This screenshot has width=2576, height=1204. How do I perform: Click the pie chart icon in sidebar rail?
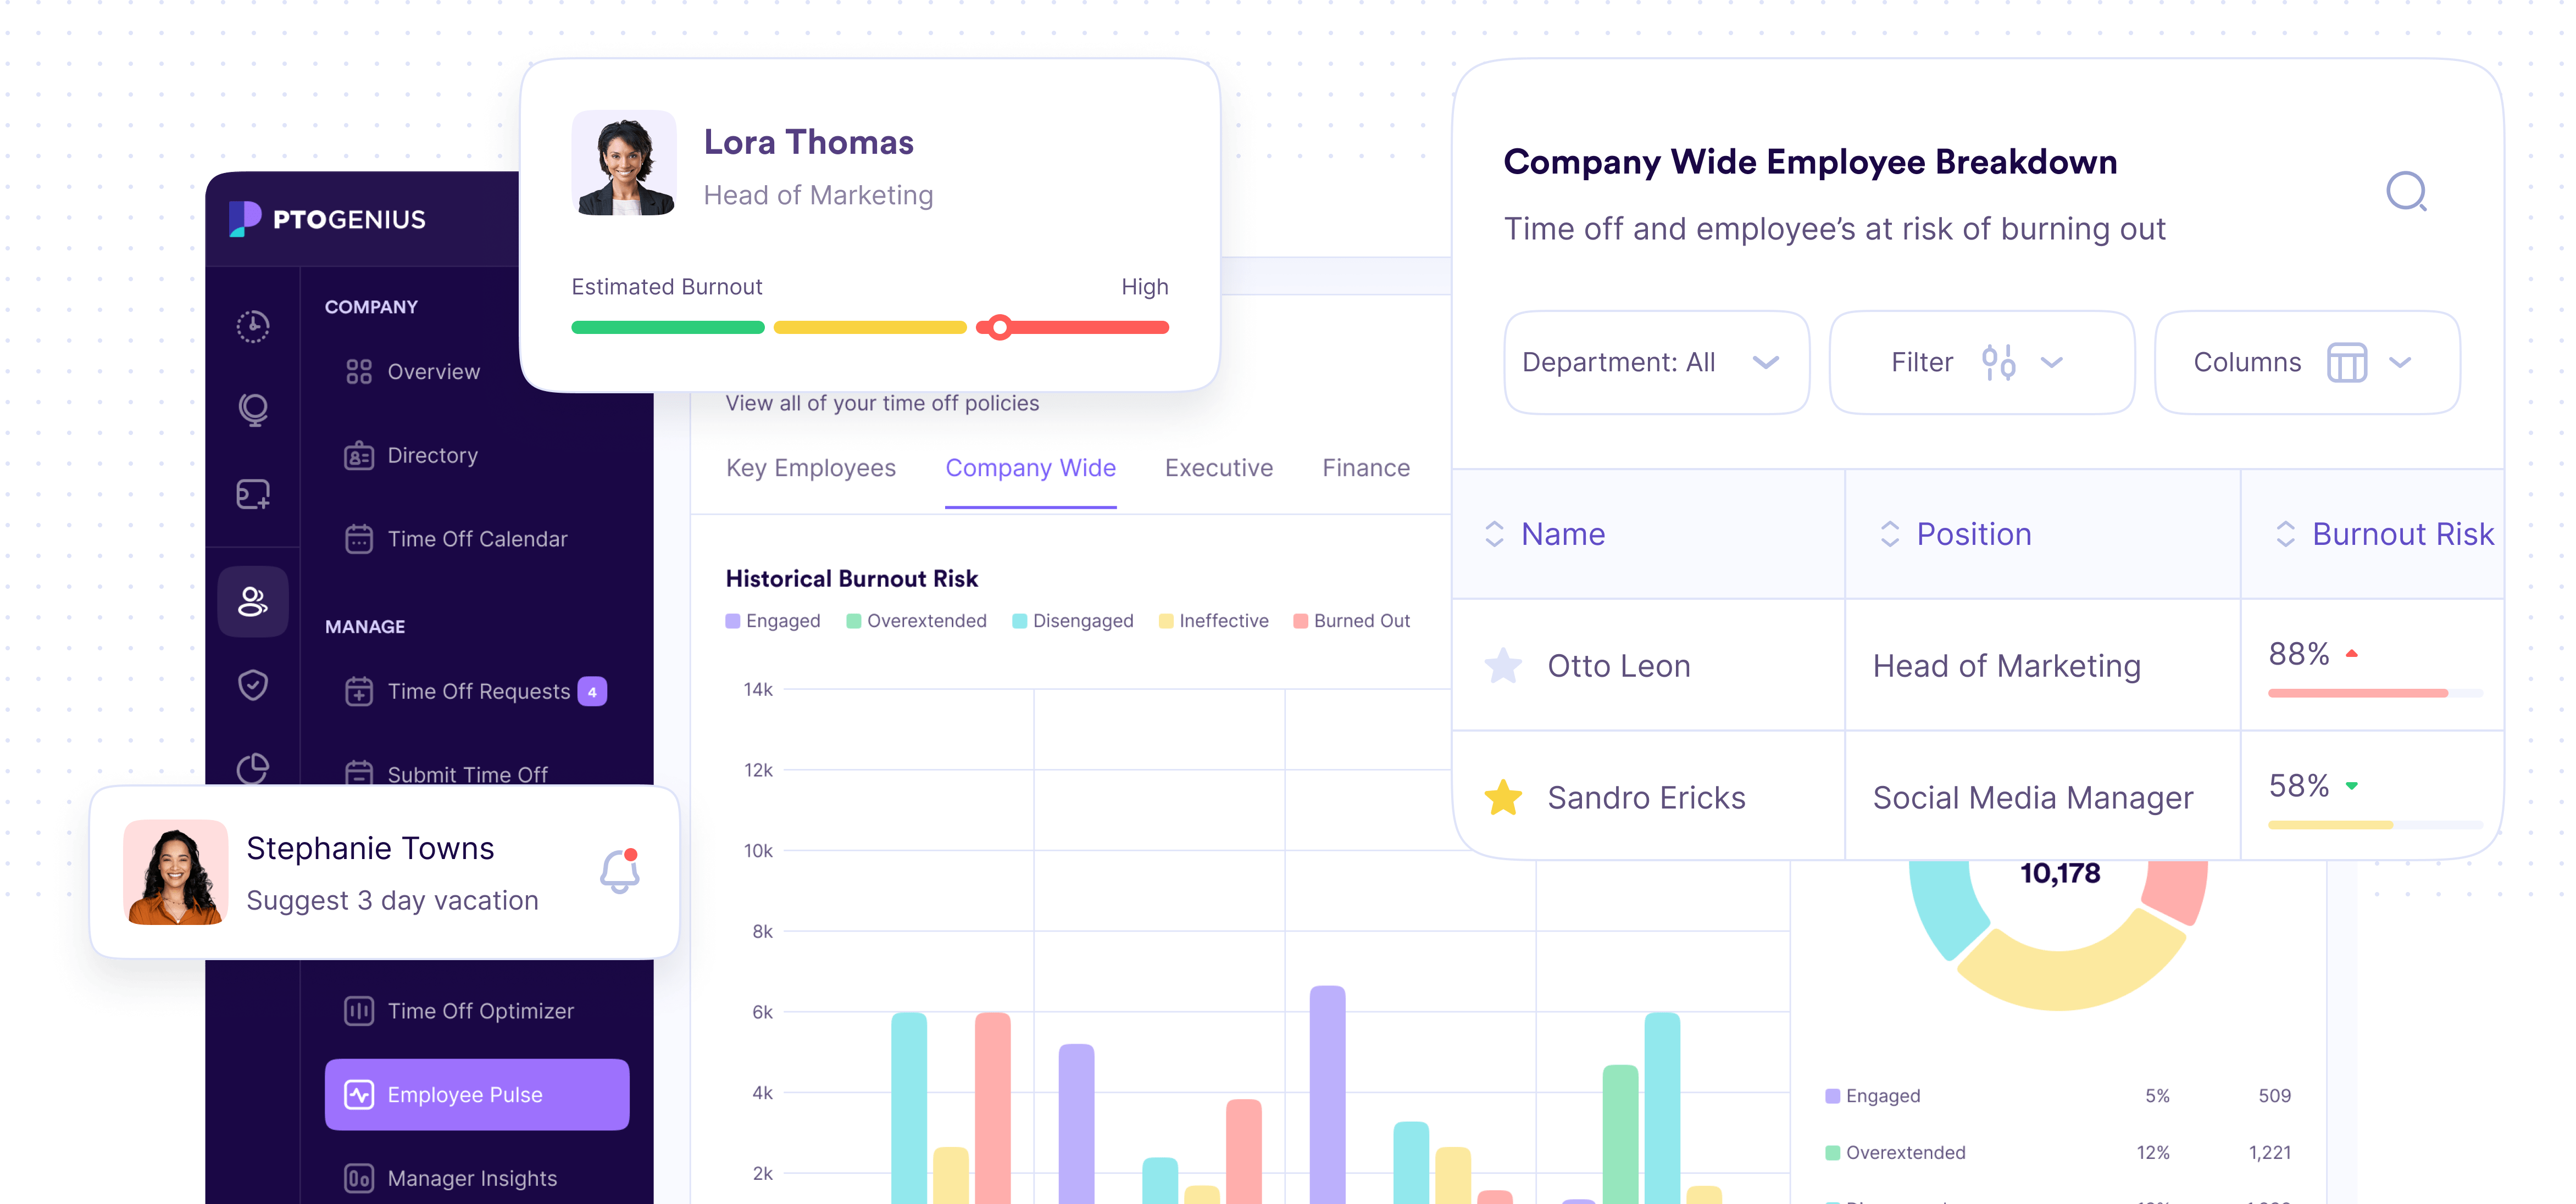pos(253,768)
